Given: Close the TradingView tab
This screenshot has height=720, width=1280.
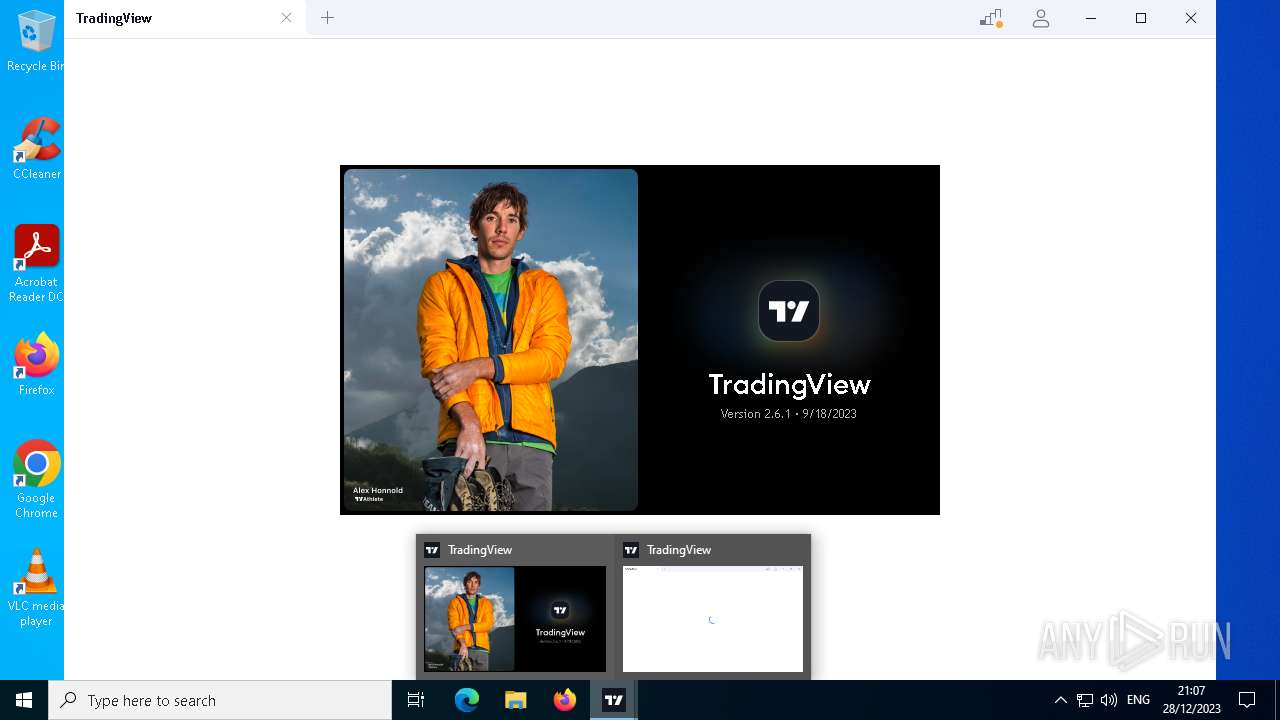Looking at the screenshot, I should (287, 18).
